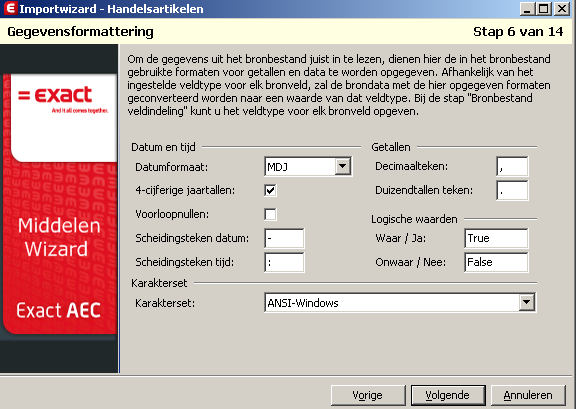576x409 pixels.
Task: Click the Decimaalteken input field
Action: click(512, 166)
